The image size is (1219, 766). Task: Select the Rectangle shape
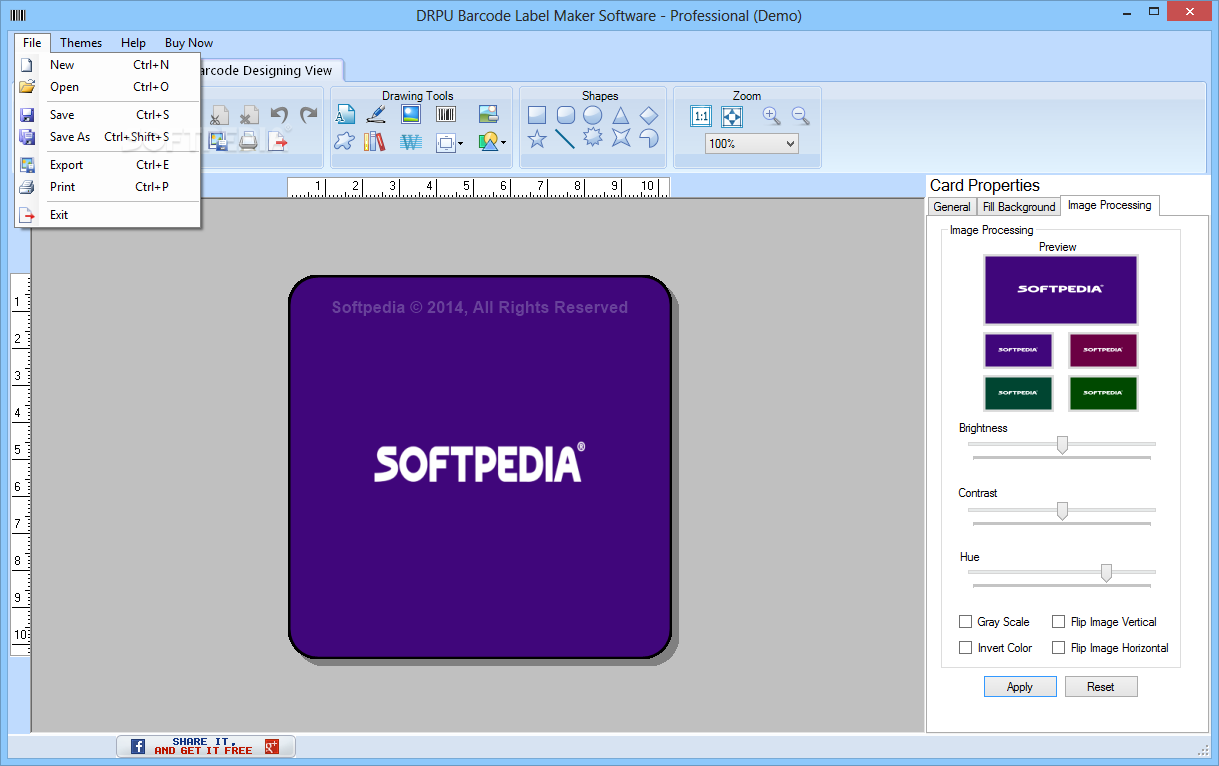coord(537,115)
